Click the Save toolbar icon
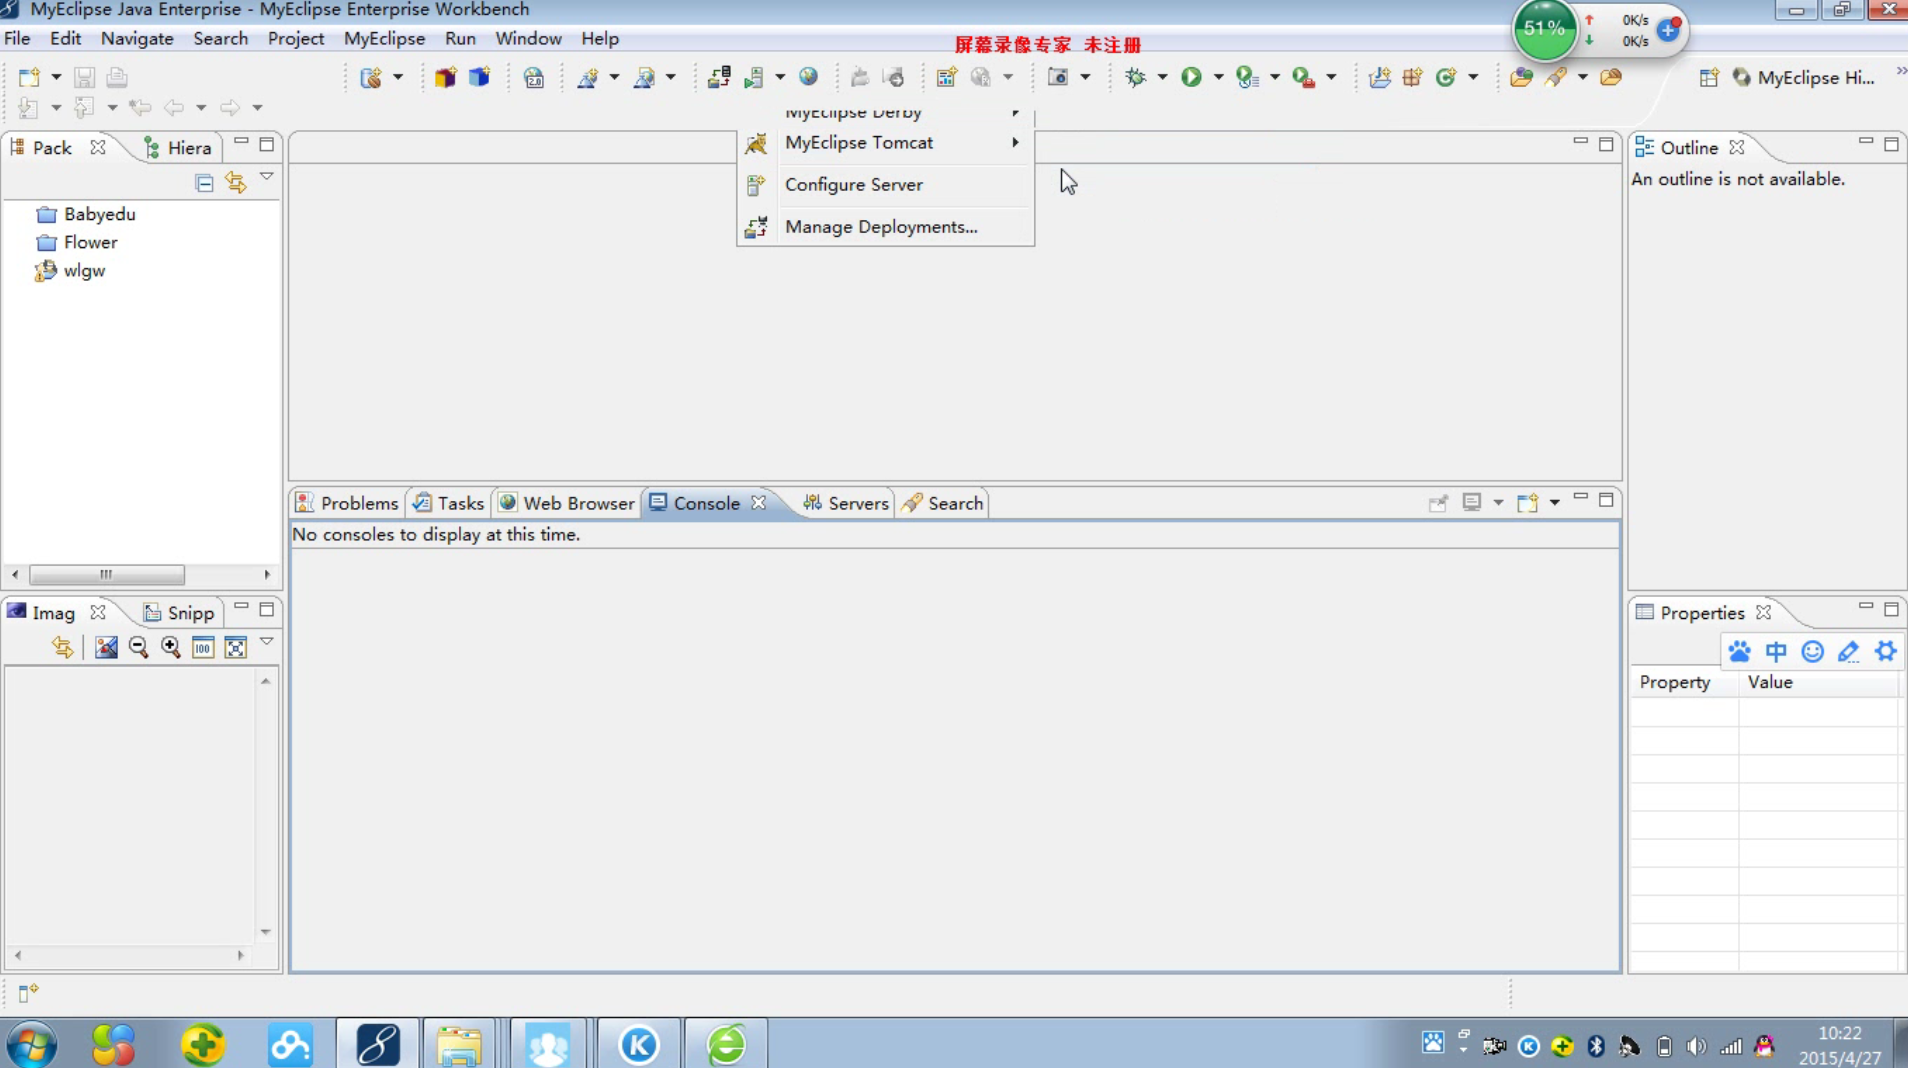This screenshot has height=1068, width=1908. click(84, 77)
